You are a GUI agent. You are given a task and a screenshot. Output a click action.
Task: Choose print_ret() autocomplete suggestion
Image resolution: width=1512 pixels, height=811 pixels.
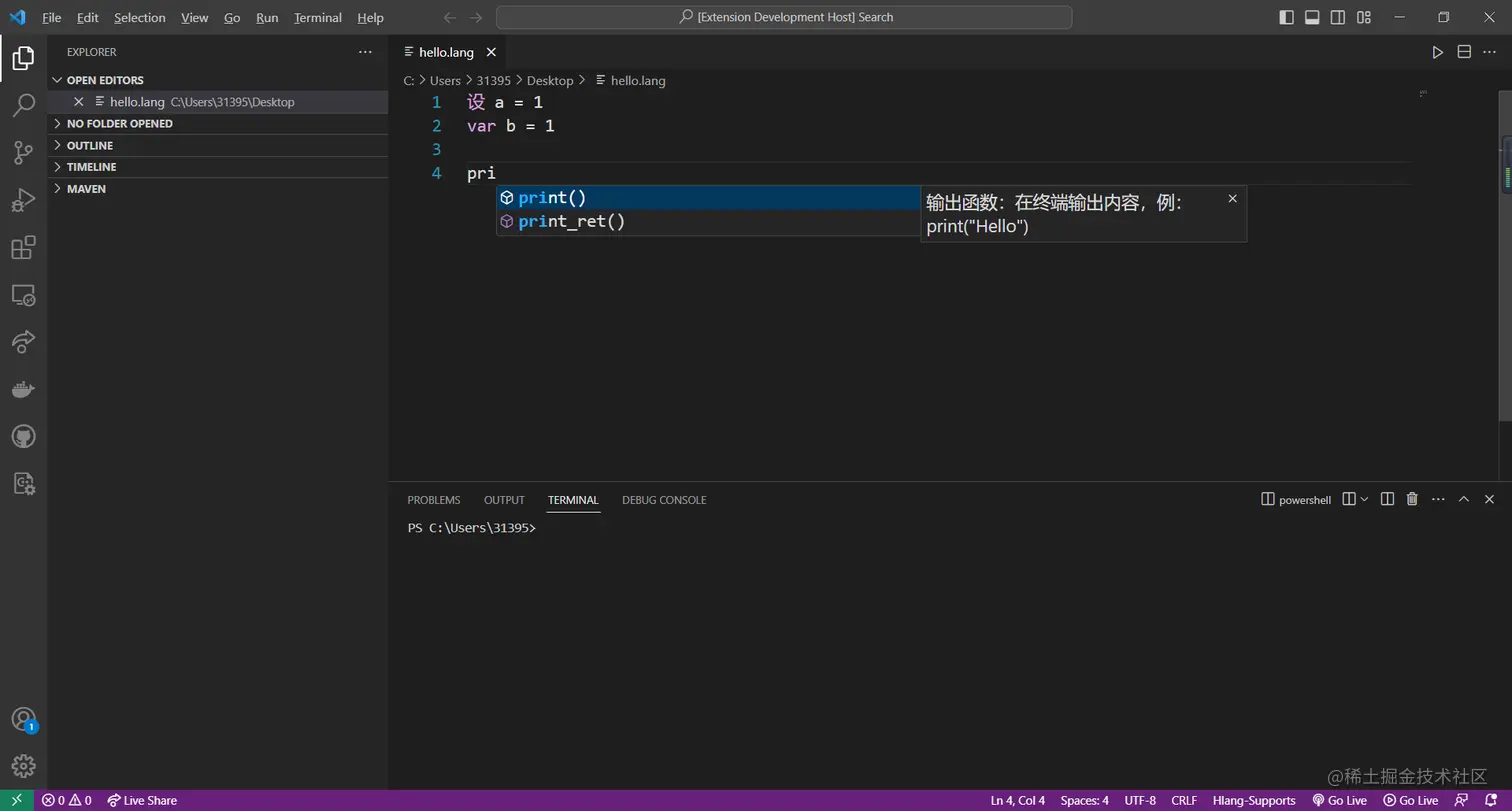pos(708,221)
